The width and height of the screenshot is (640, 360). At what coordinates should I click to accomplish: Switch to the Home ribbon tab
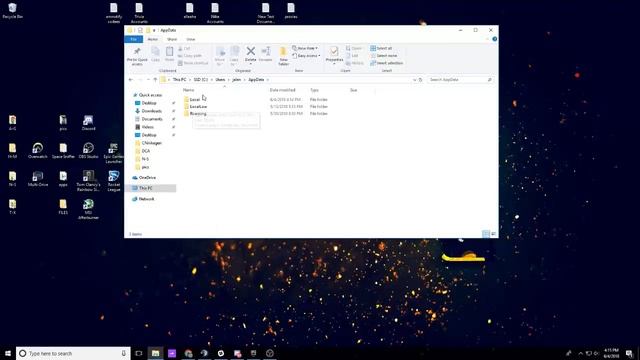[x=153, y=39]
